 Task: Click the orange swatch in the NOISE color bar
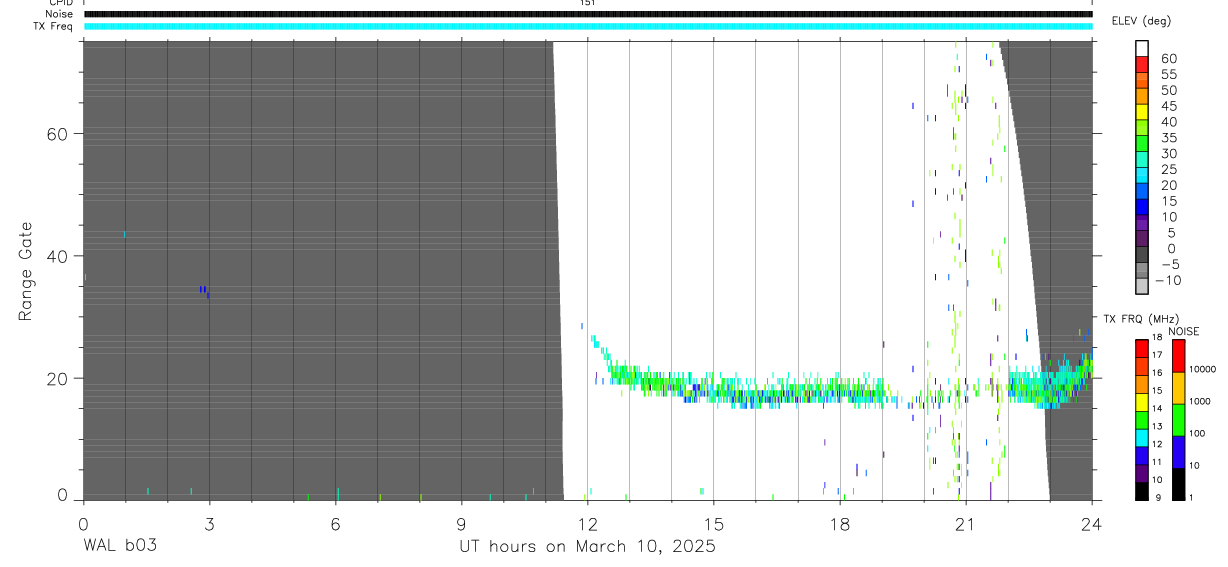click(x=1178, y=387)
